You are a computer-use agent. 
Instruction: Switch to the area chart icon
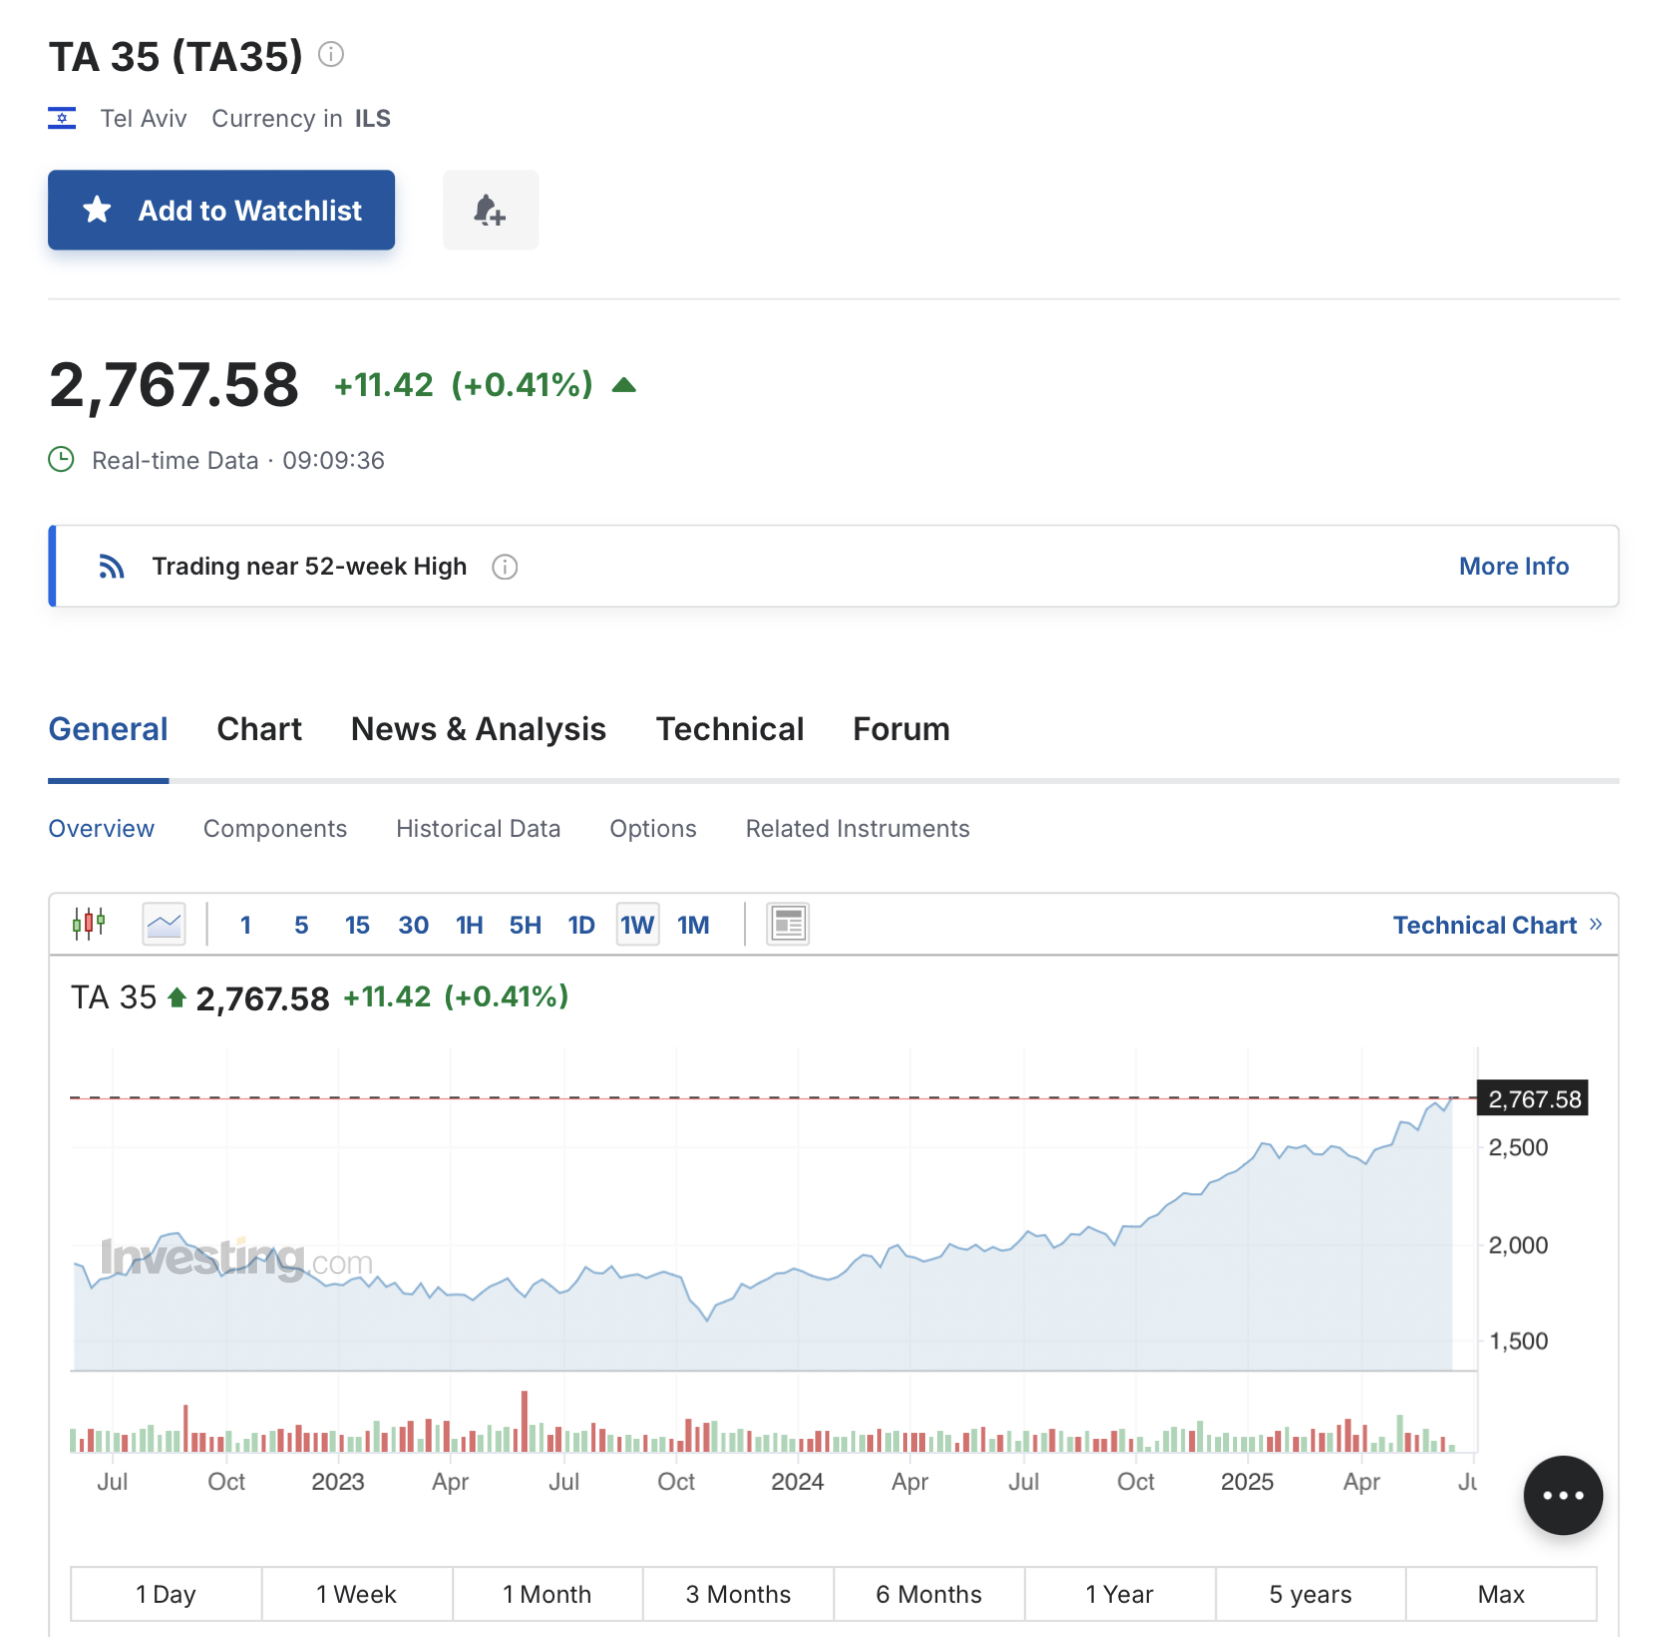tap(164, 924)
